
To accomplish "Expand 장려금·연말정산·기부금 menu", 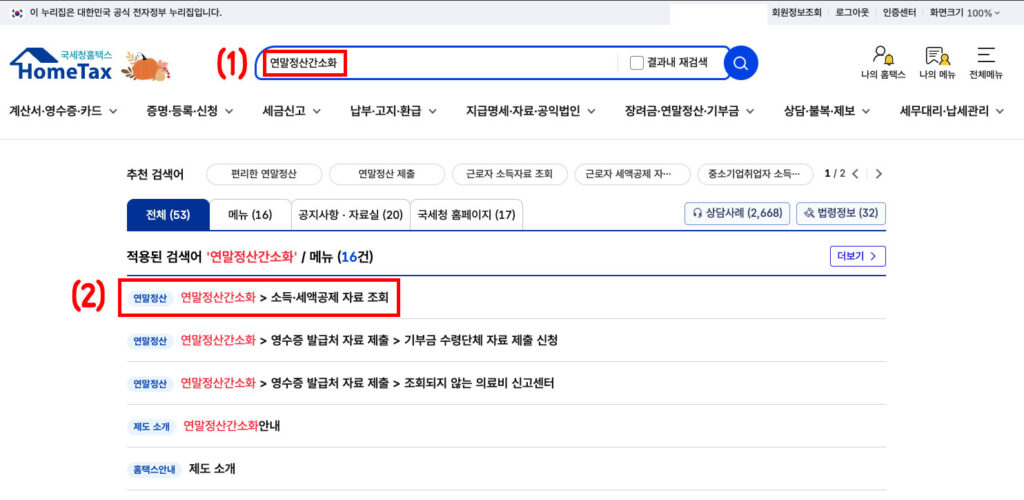I will coord(690,111).
